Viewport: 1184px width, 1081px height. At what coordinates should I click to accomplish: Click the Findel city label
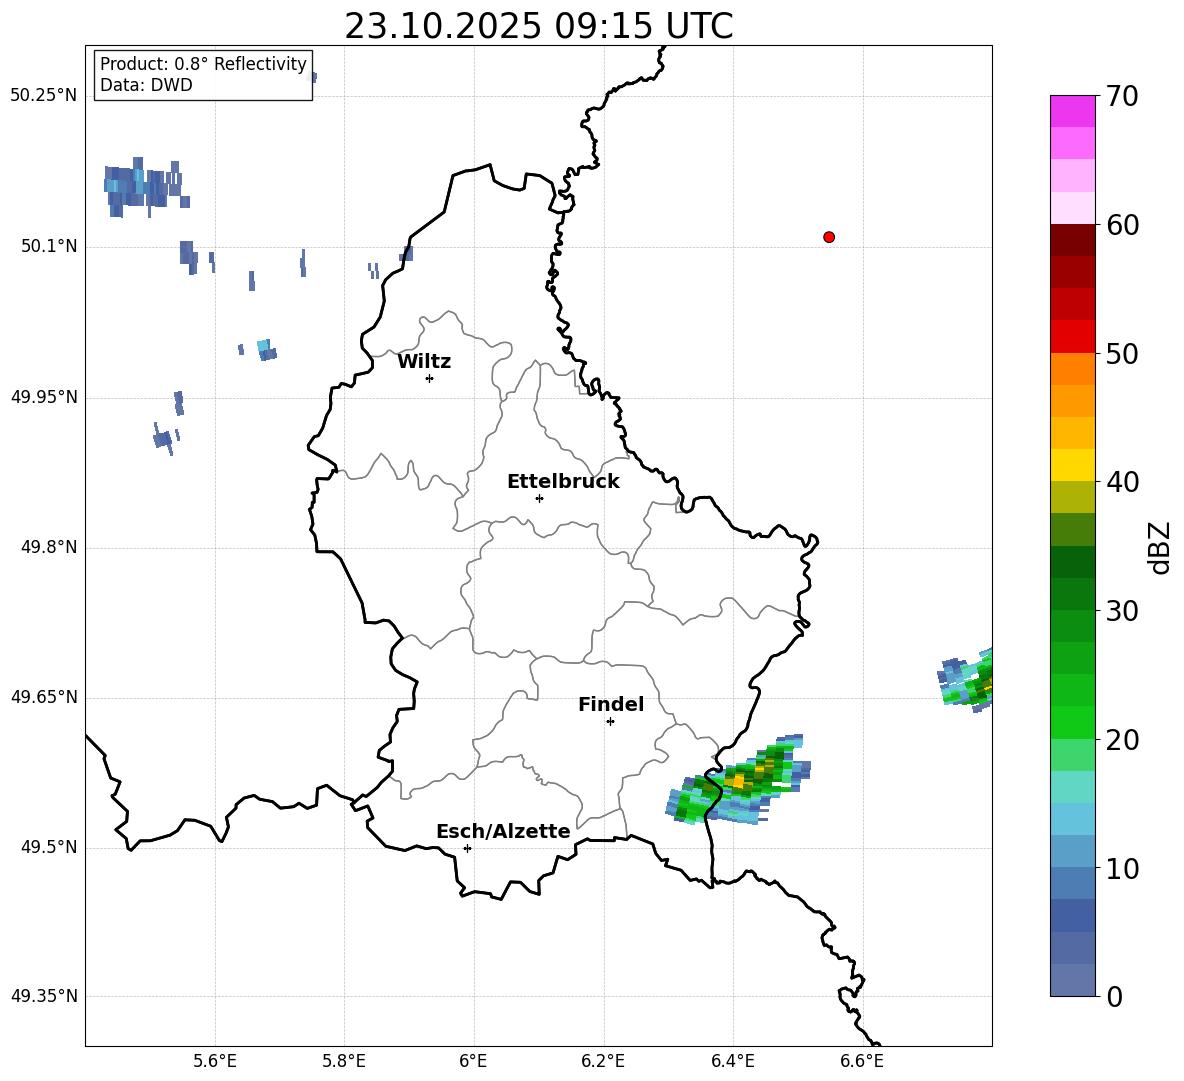coord(611,704)
